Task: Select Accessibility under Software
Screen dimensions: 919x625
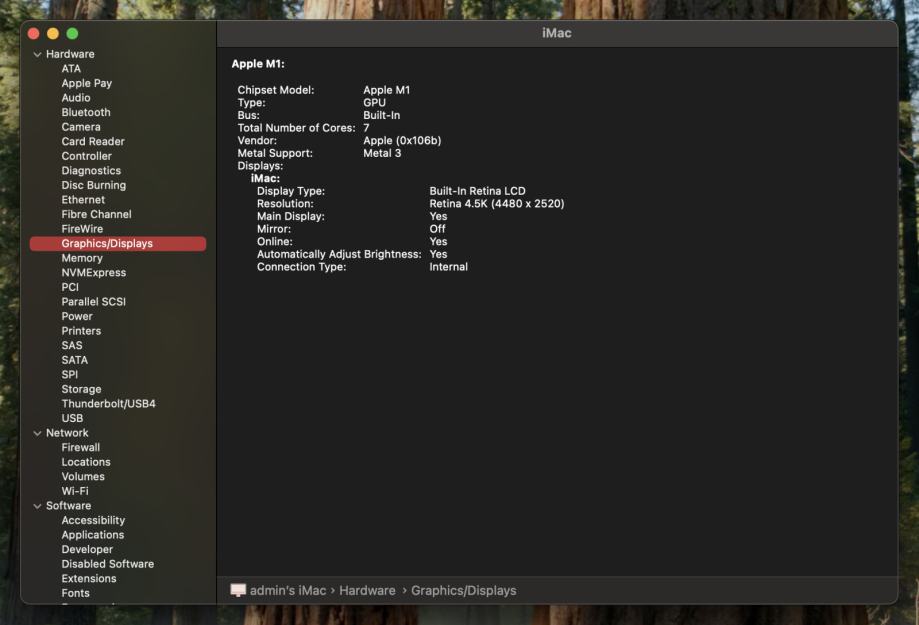Action: coord(93,521)
